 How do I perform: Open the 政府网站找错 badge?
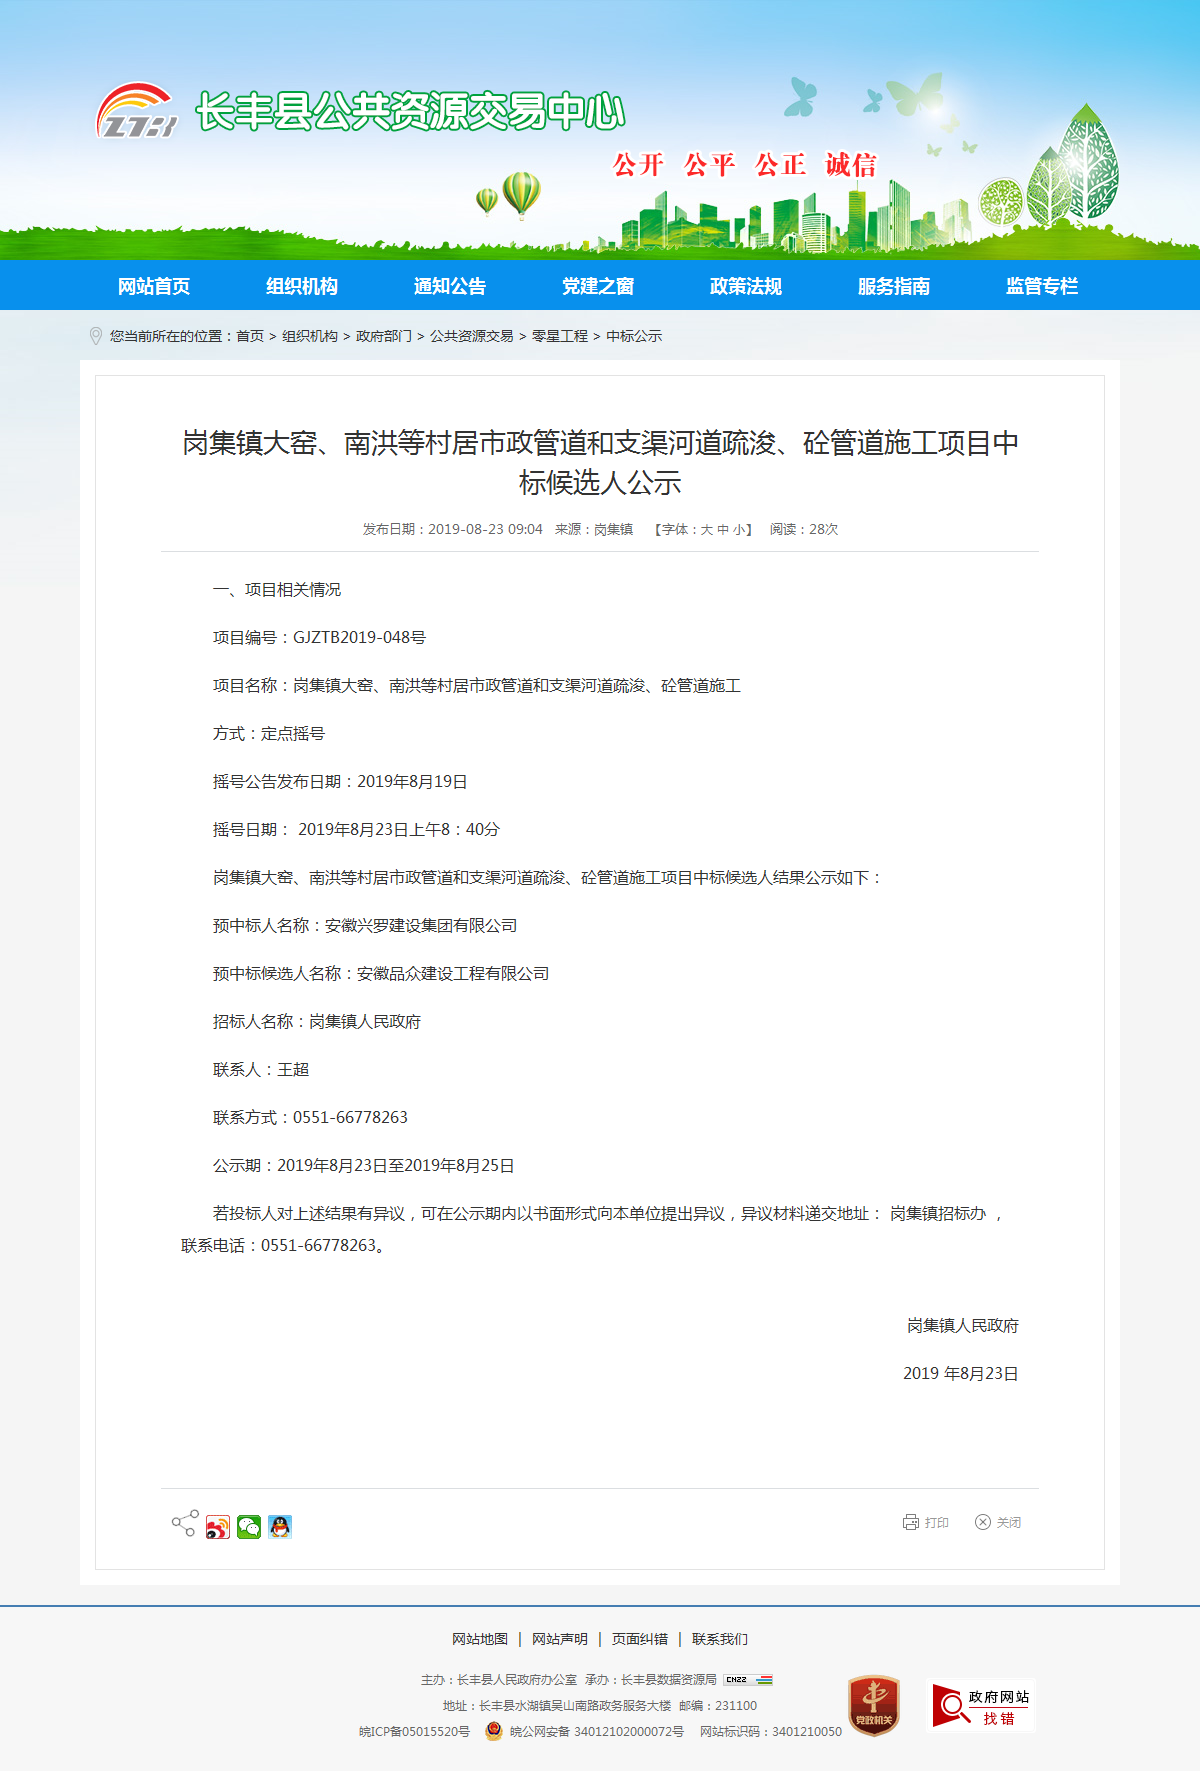tap(981, 1705)
